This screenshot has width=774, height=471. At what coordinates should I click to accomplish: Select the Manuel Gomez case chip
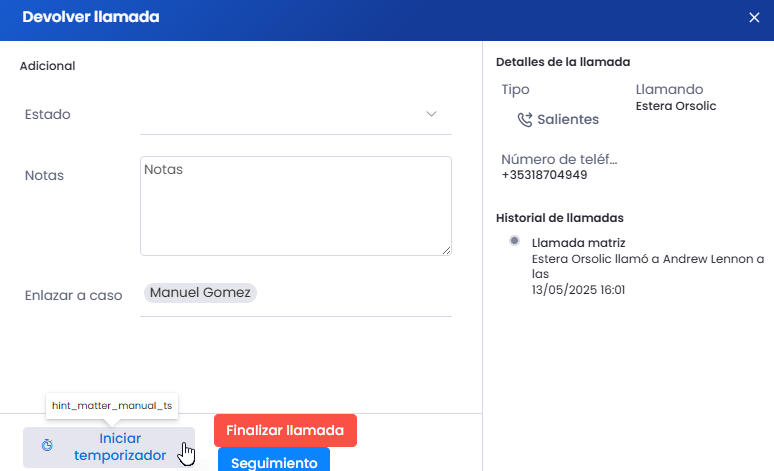point(201,293)
